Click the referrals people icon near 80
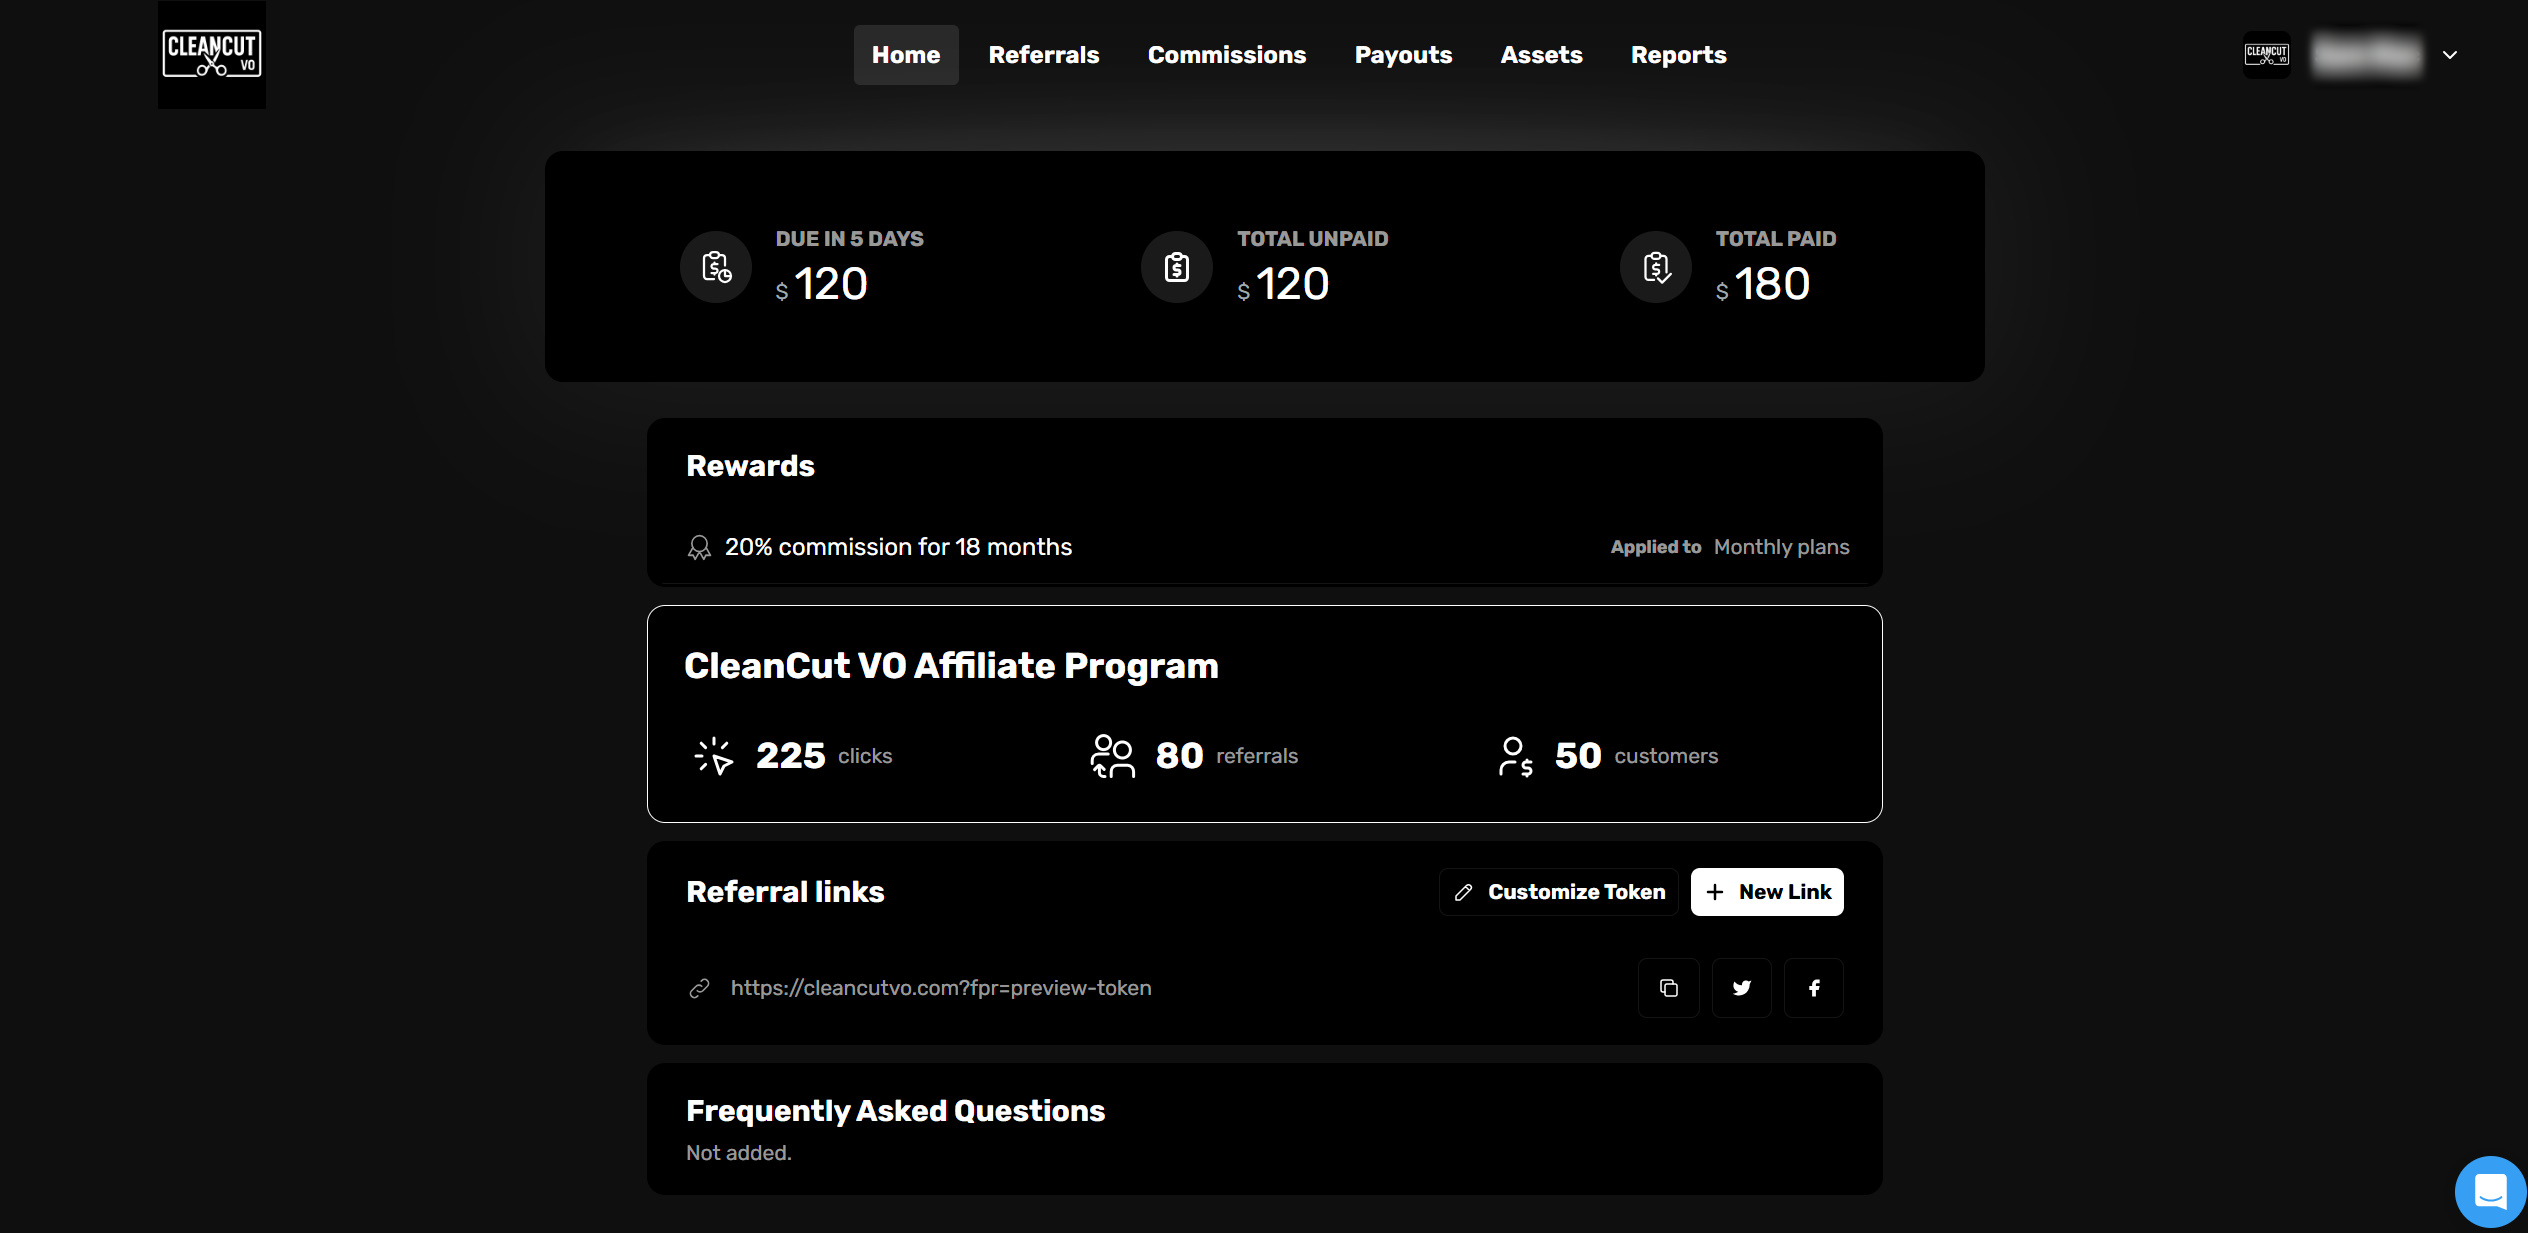This screenshot has width=2528, height=1233. tap(1111, 756)
